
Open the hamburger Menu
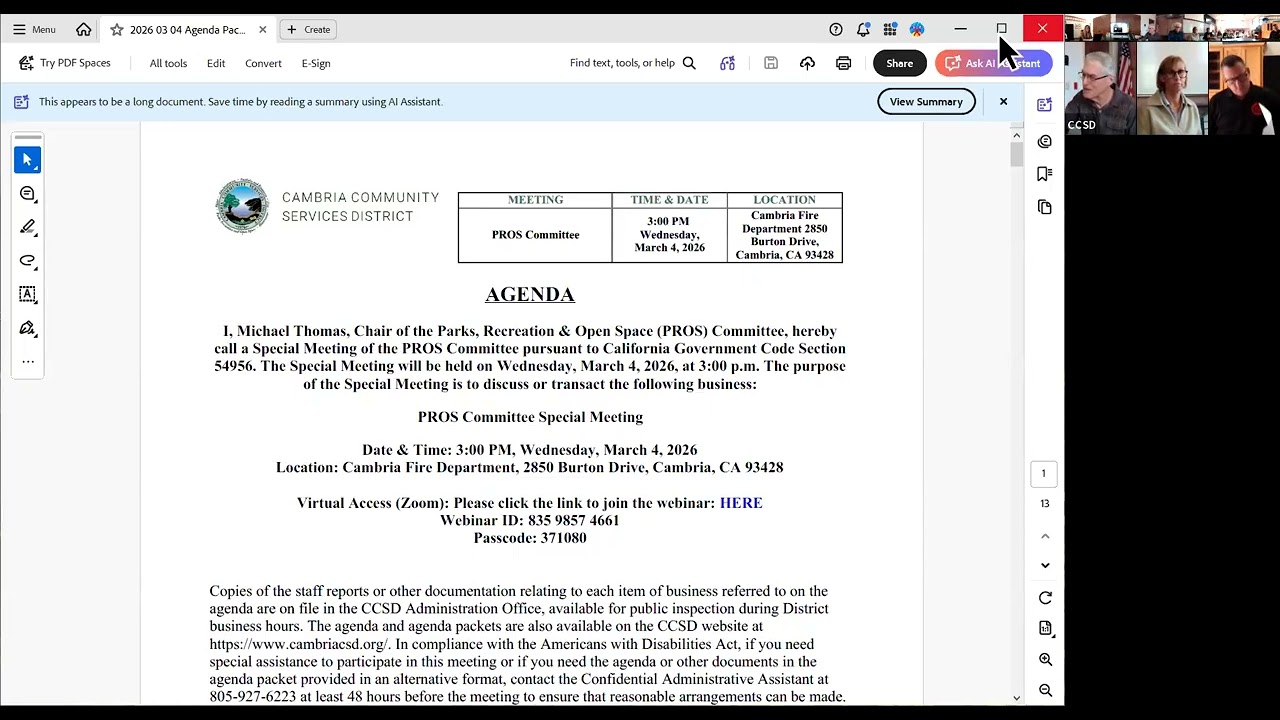click(x=34, y=29)
